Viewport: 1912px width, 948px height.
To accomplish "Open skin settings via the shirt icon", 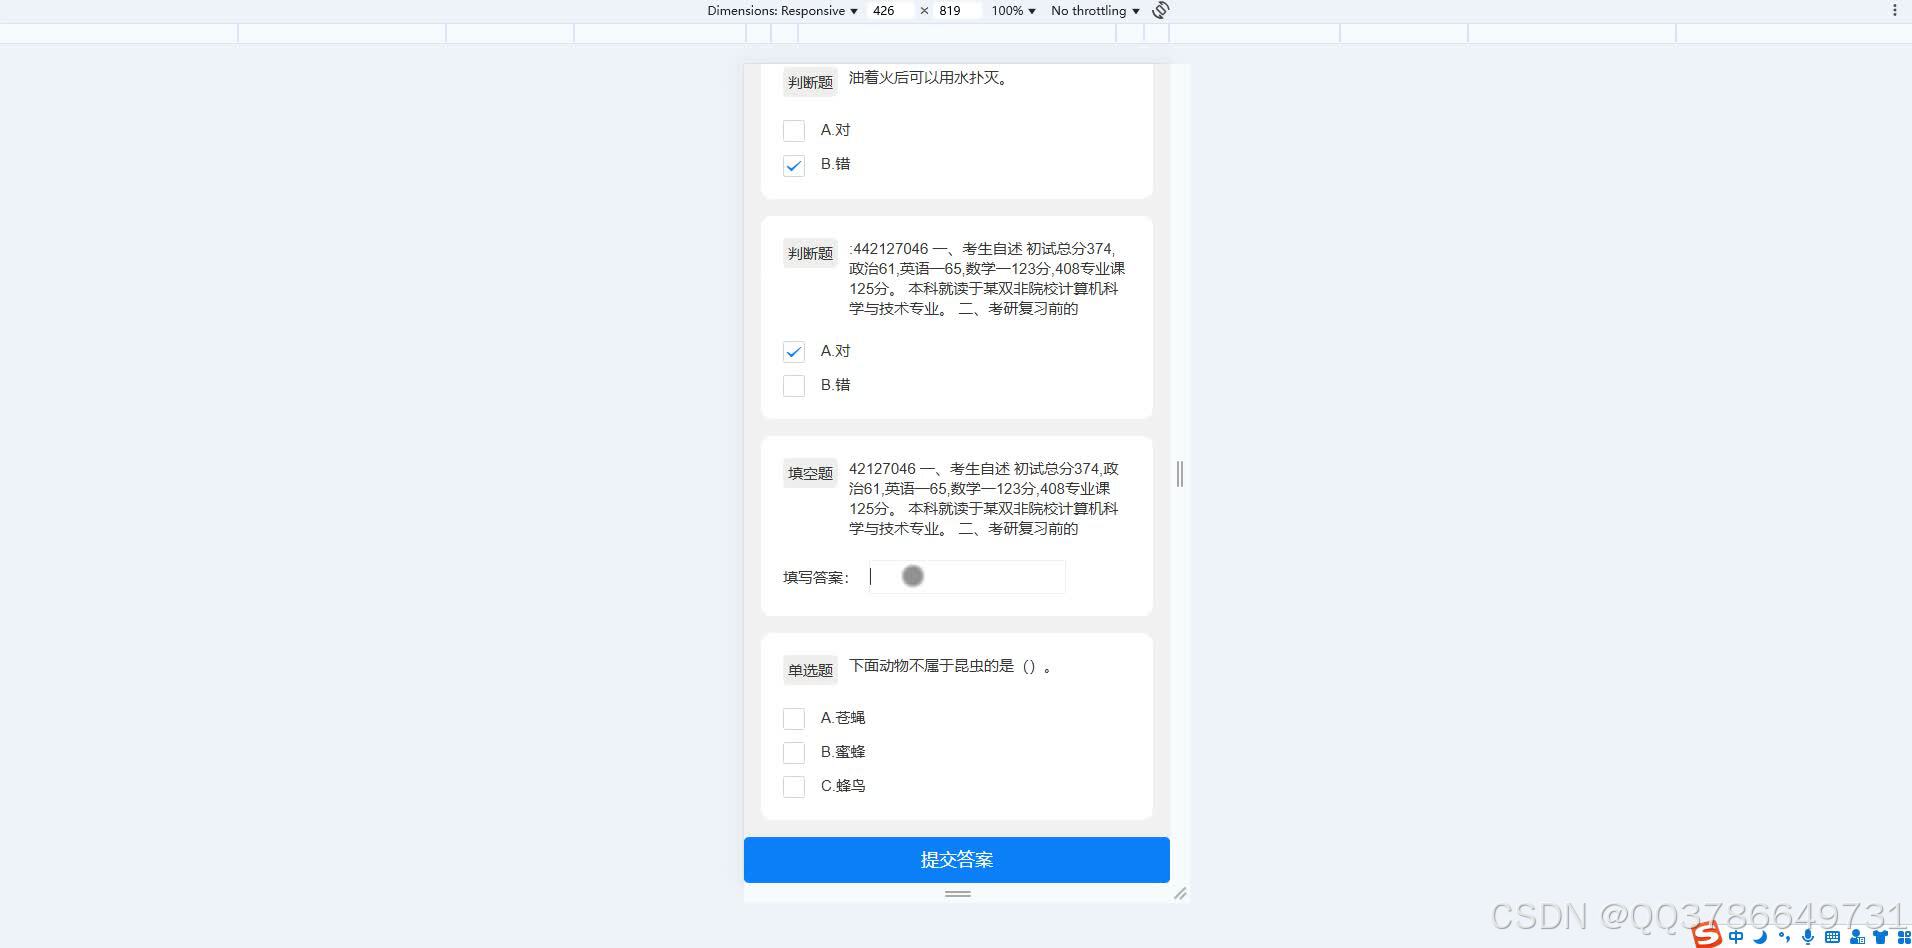I will pyautogui.click(x=1880, y=937).
